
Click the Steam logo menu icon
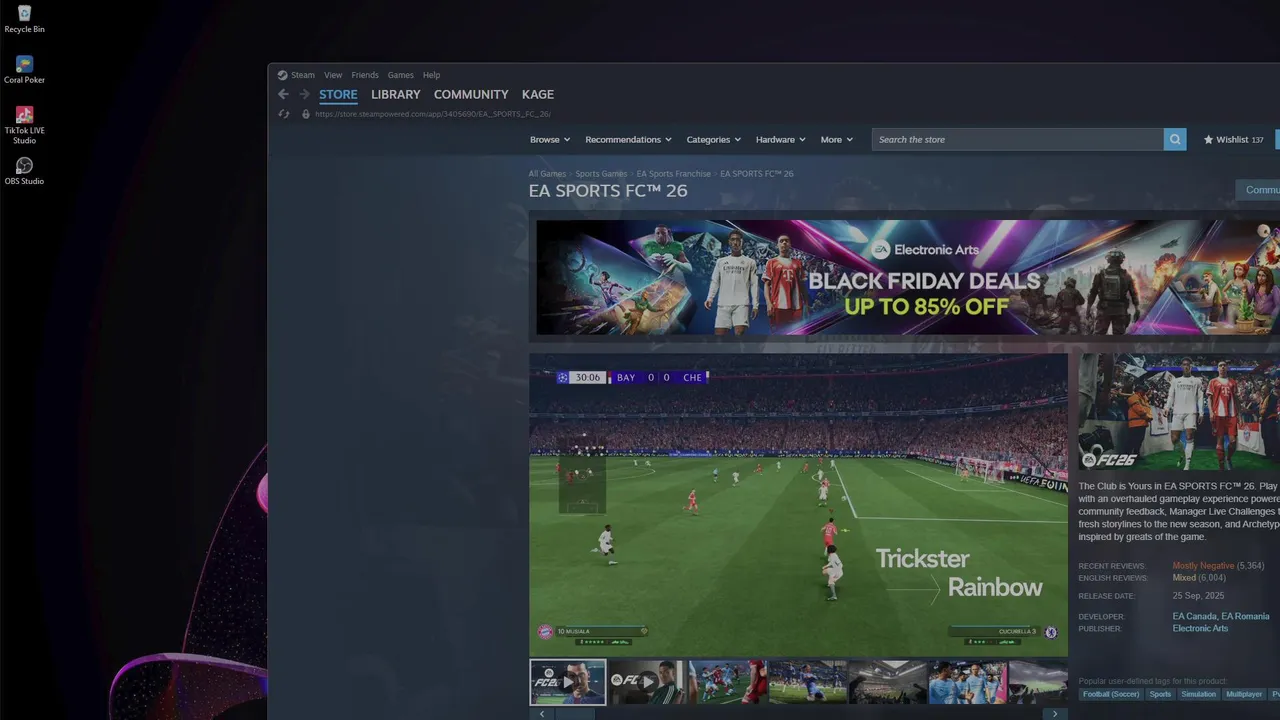(282, 75)
